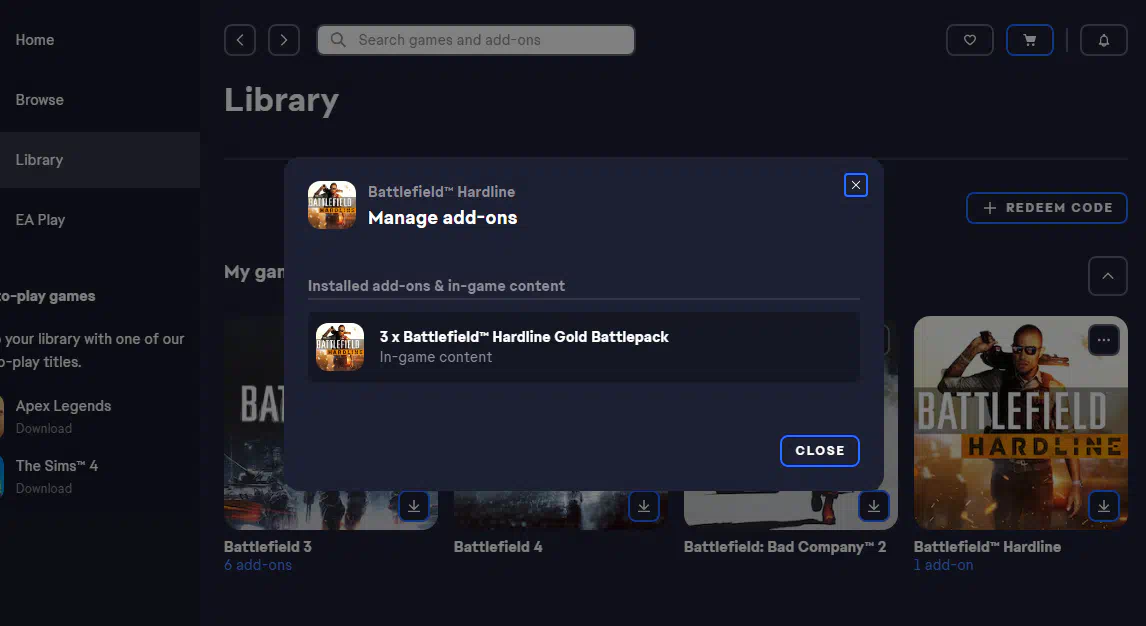Go back with the left arrow button
Image resolution: width=1146 pixels, height=626 pixels.
pyautogui.click(x=240, y=40)
